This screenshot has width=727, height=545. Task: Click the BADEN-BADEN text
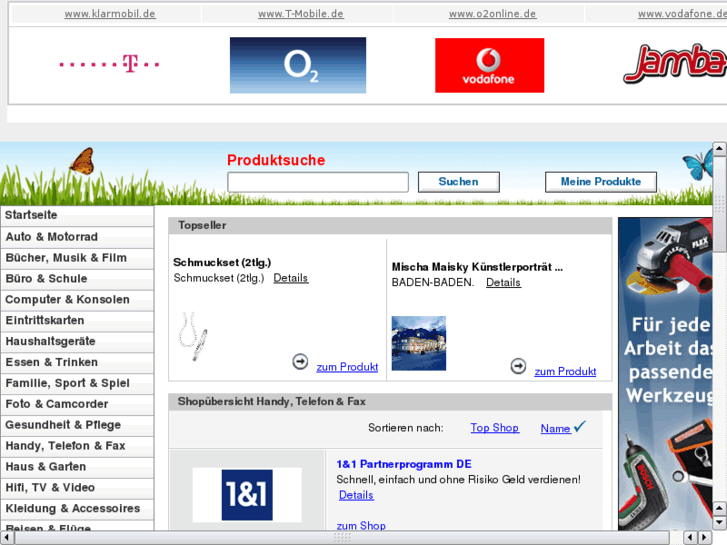(433, 282)
